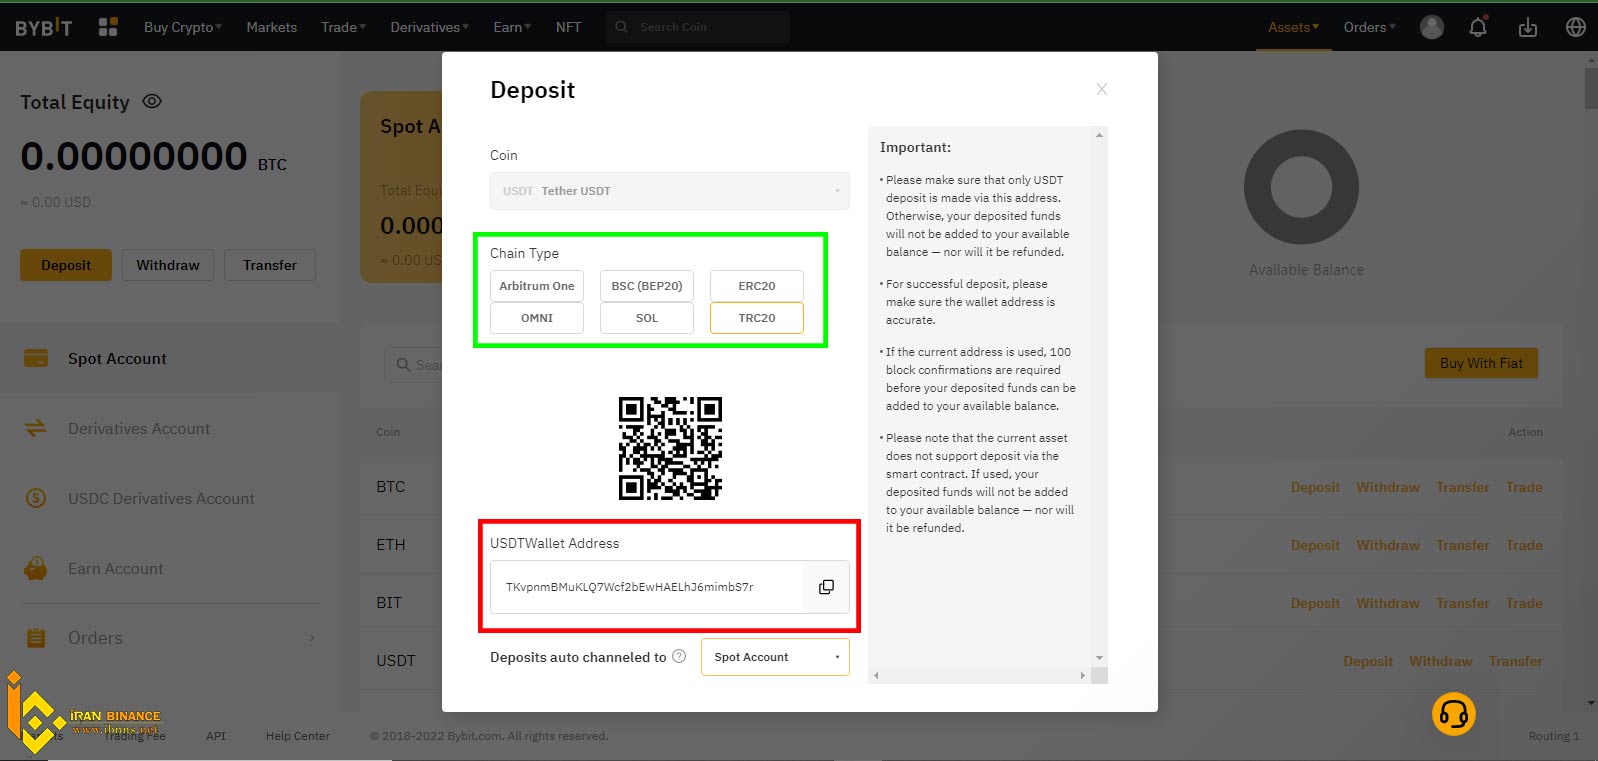Open the user profile avatar
1598x761 pixels.
[x=1432, y=27]
